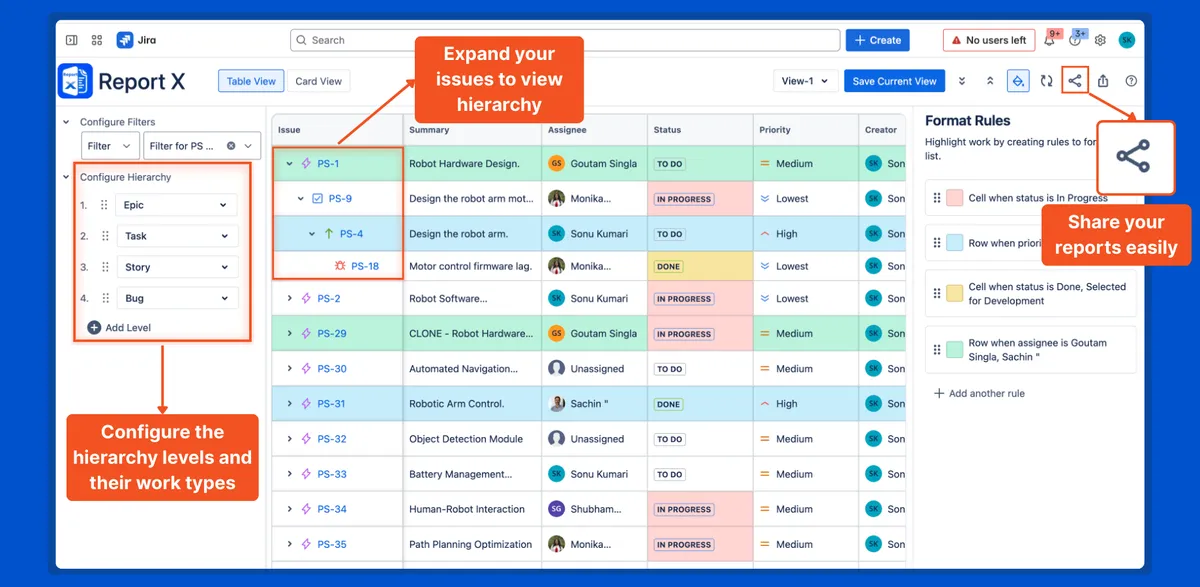Collapse the Configure Hierarchy section
Image resolution: width=1200 pixels, height=587 pixels.
coord(66,177)
